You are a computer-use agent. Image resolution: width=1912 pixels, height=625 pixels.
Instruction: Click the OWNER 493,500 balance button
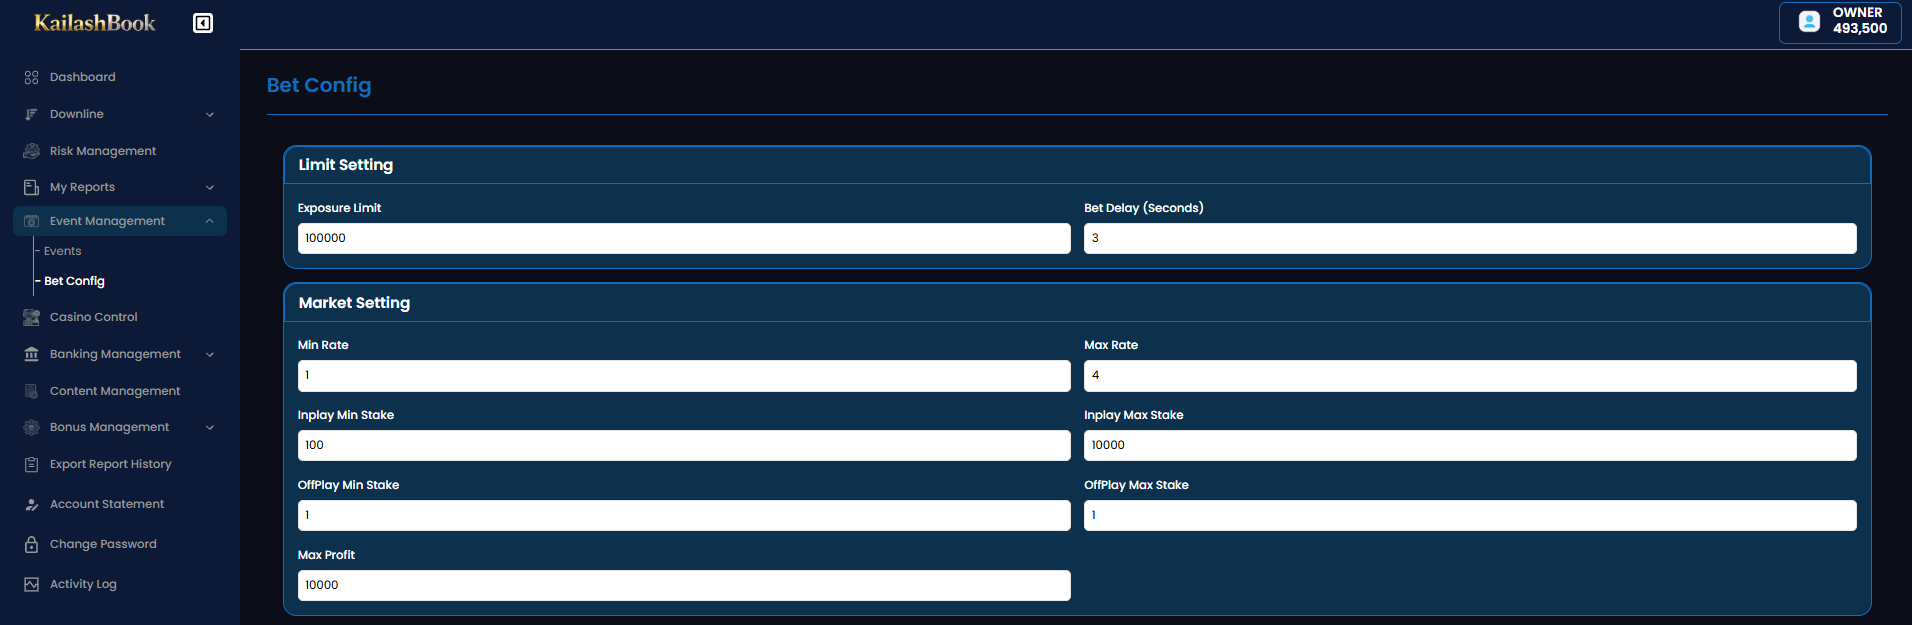1840,22
